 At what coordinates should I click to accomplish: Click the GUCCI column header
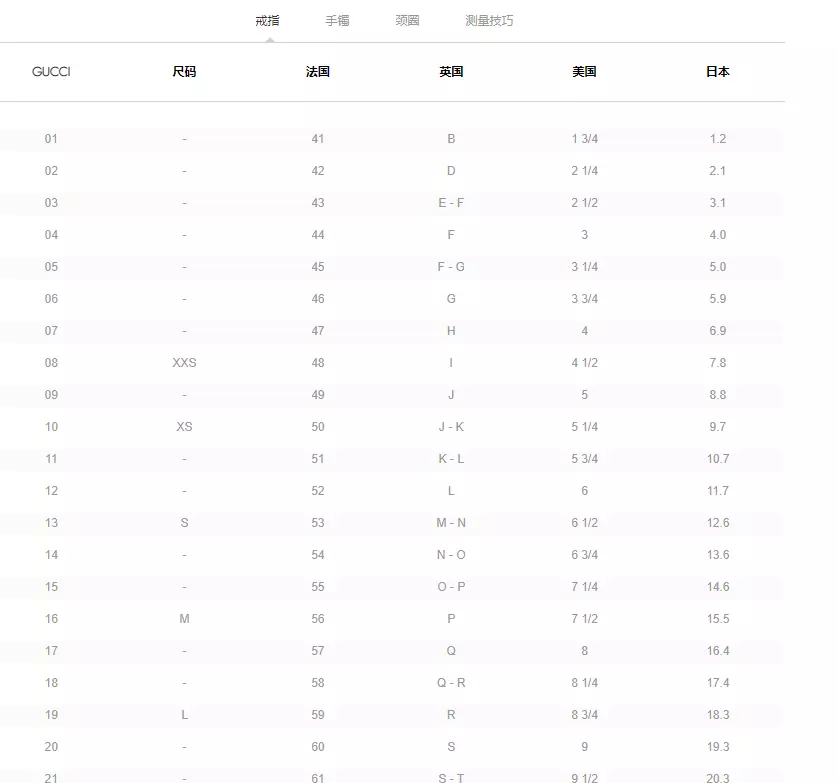click(51, 72)
